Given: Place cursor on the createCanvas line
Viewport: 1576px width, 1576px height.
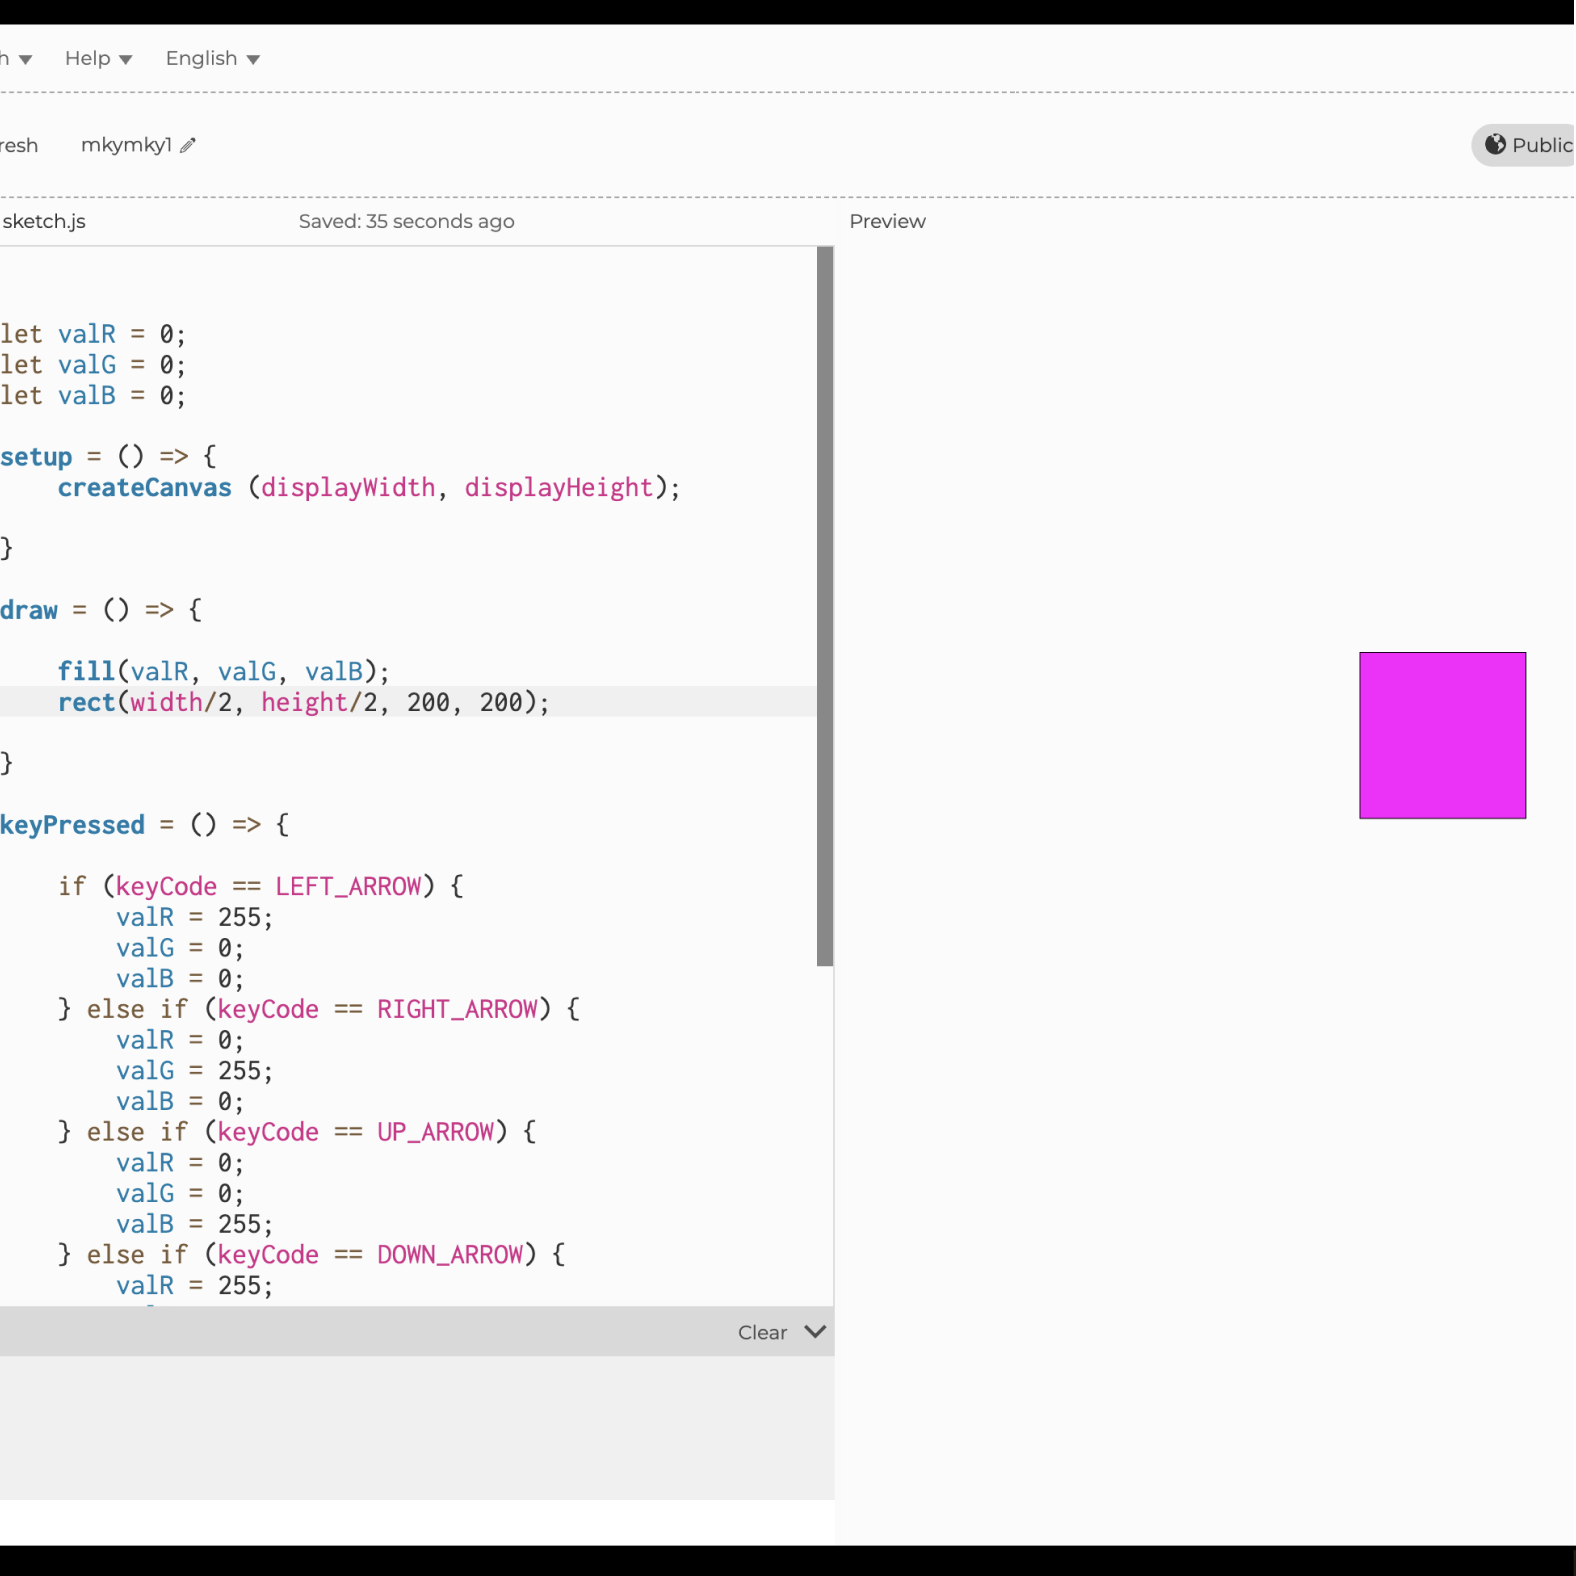Looking at the screenshot, I should (x=369, y=487).
